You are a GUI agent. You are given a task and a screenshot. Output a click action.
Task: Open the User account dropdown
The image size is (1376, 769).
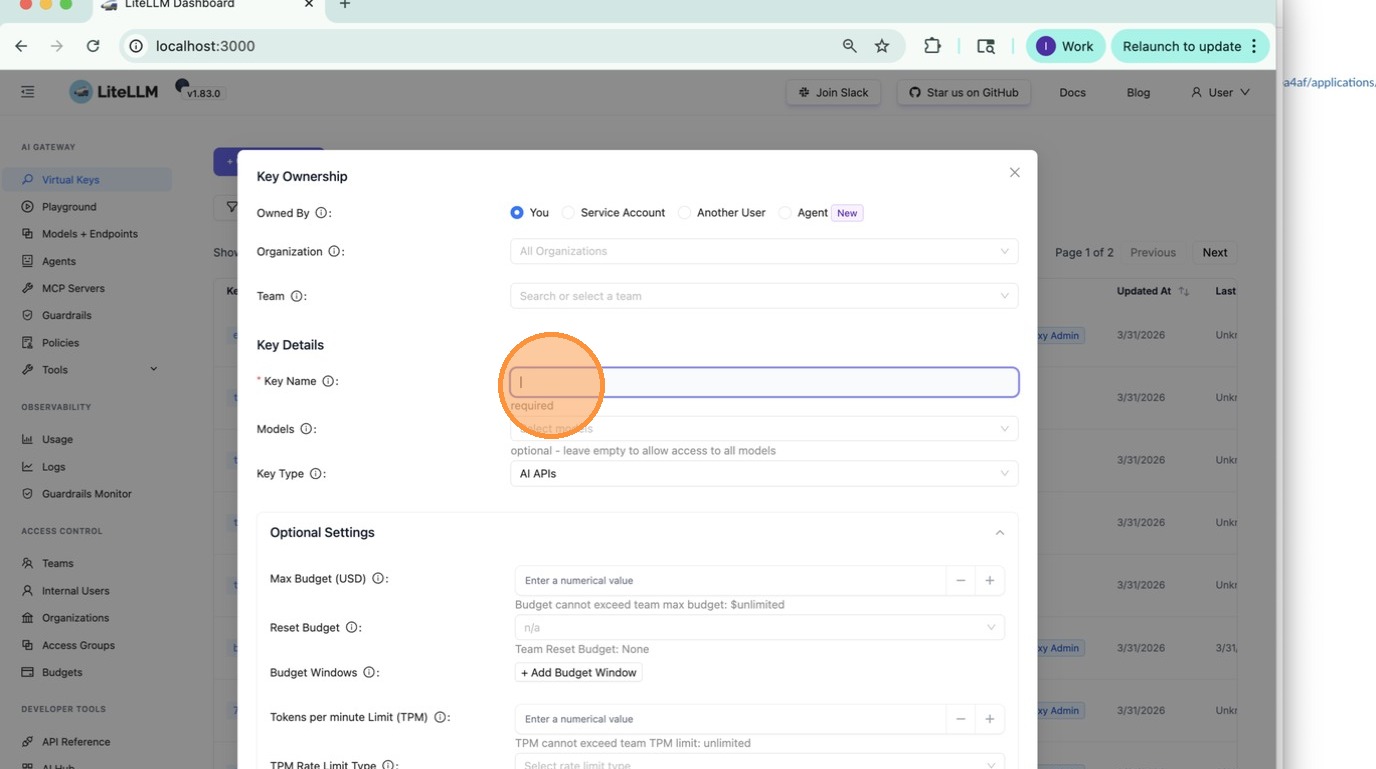pyautogui.click(x=1220, y=92)
